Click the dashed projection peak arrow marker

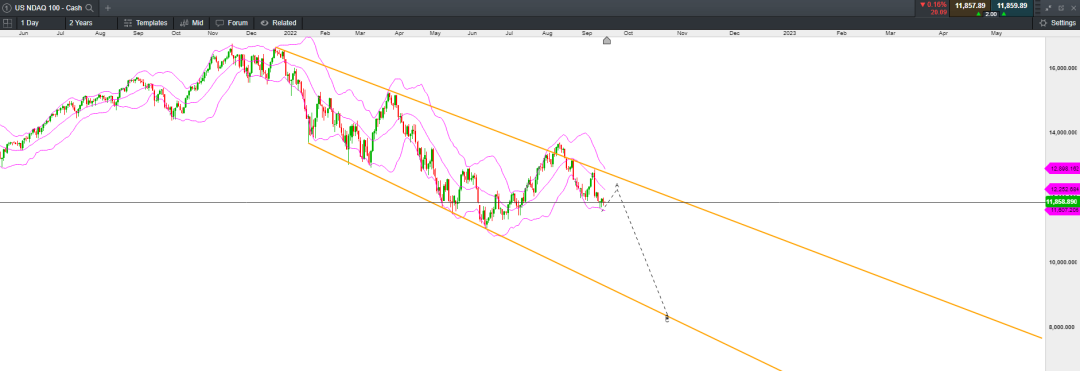[617, 184]
